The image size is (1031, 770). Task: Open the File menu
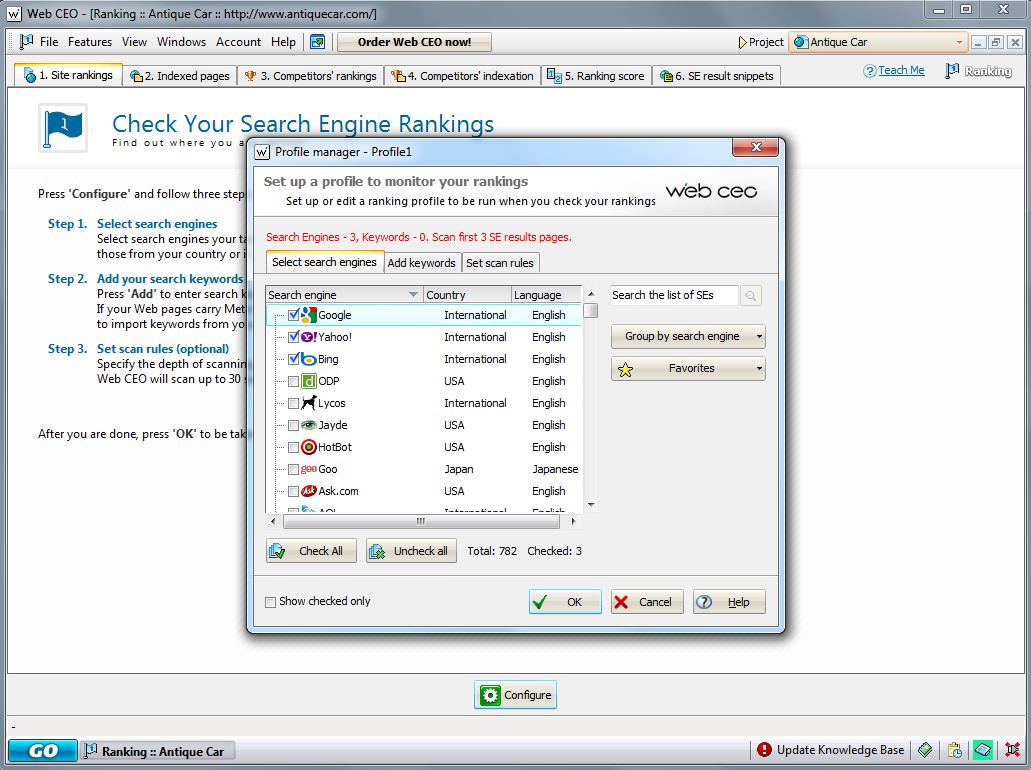[49, 42]
